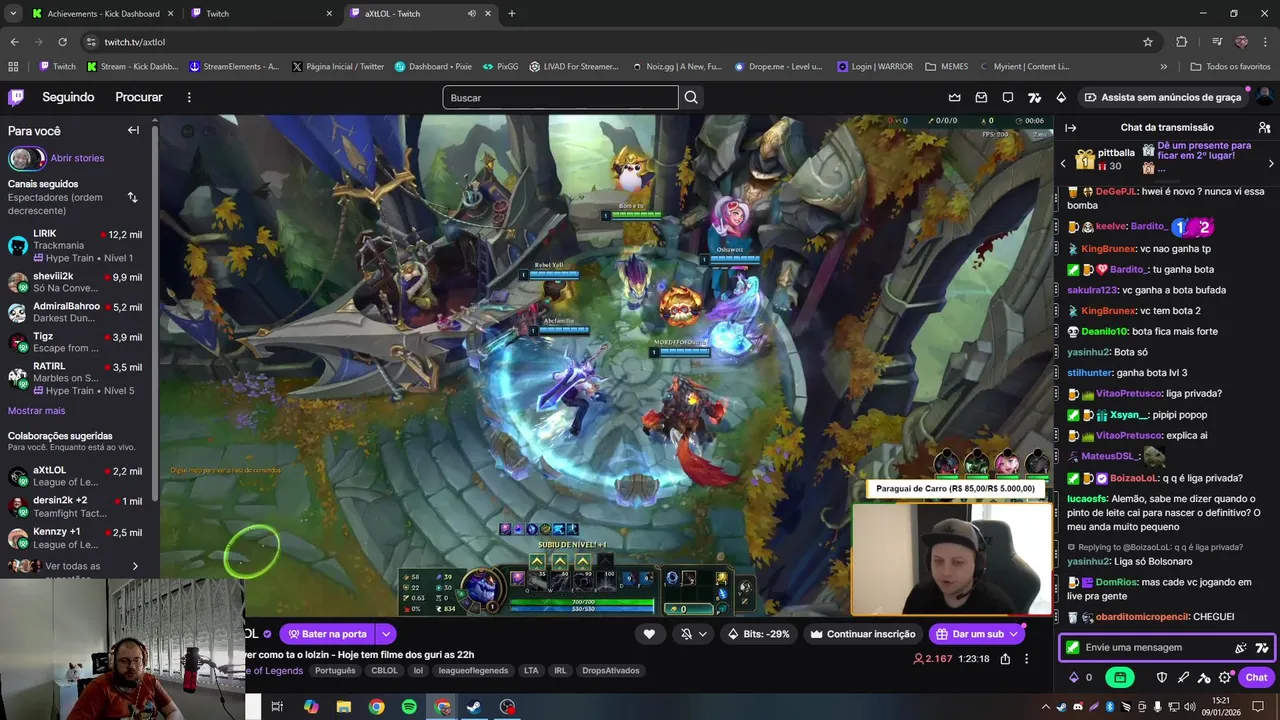Open the notification bell dropdown
The image size is (1280, 720).
pyautogui.click(x=694, y=634)
